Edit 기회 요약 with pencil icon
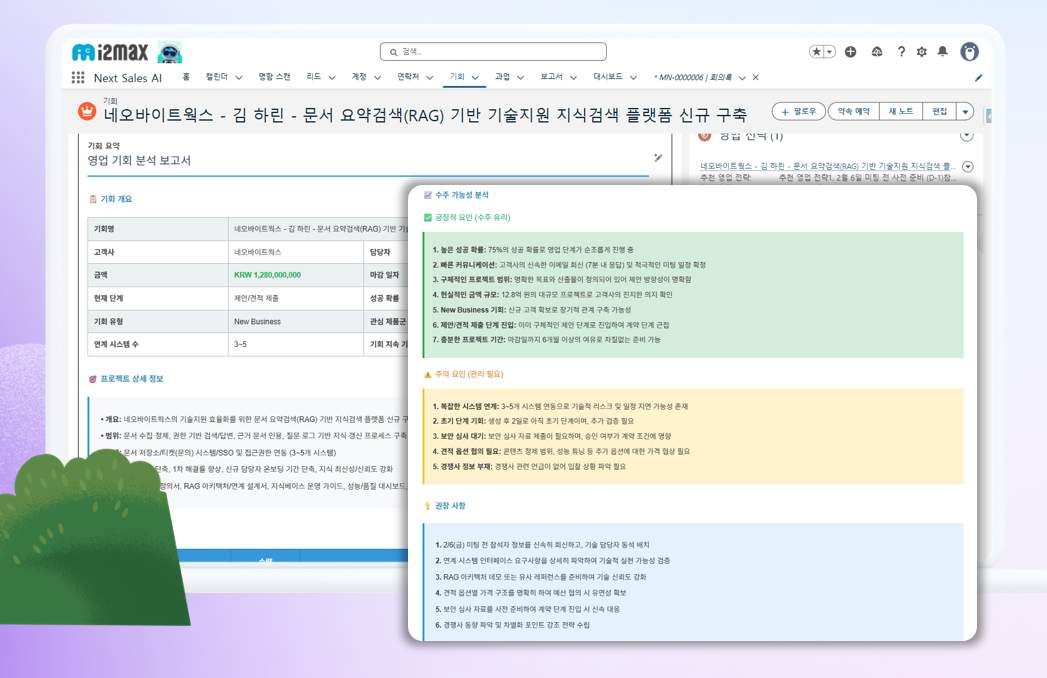1047x678 pixels. click(658, 158)
